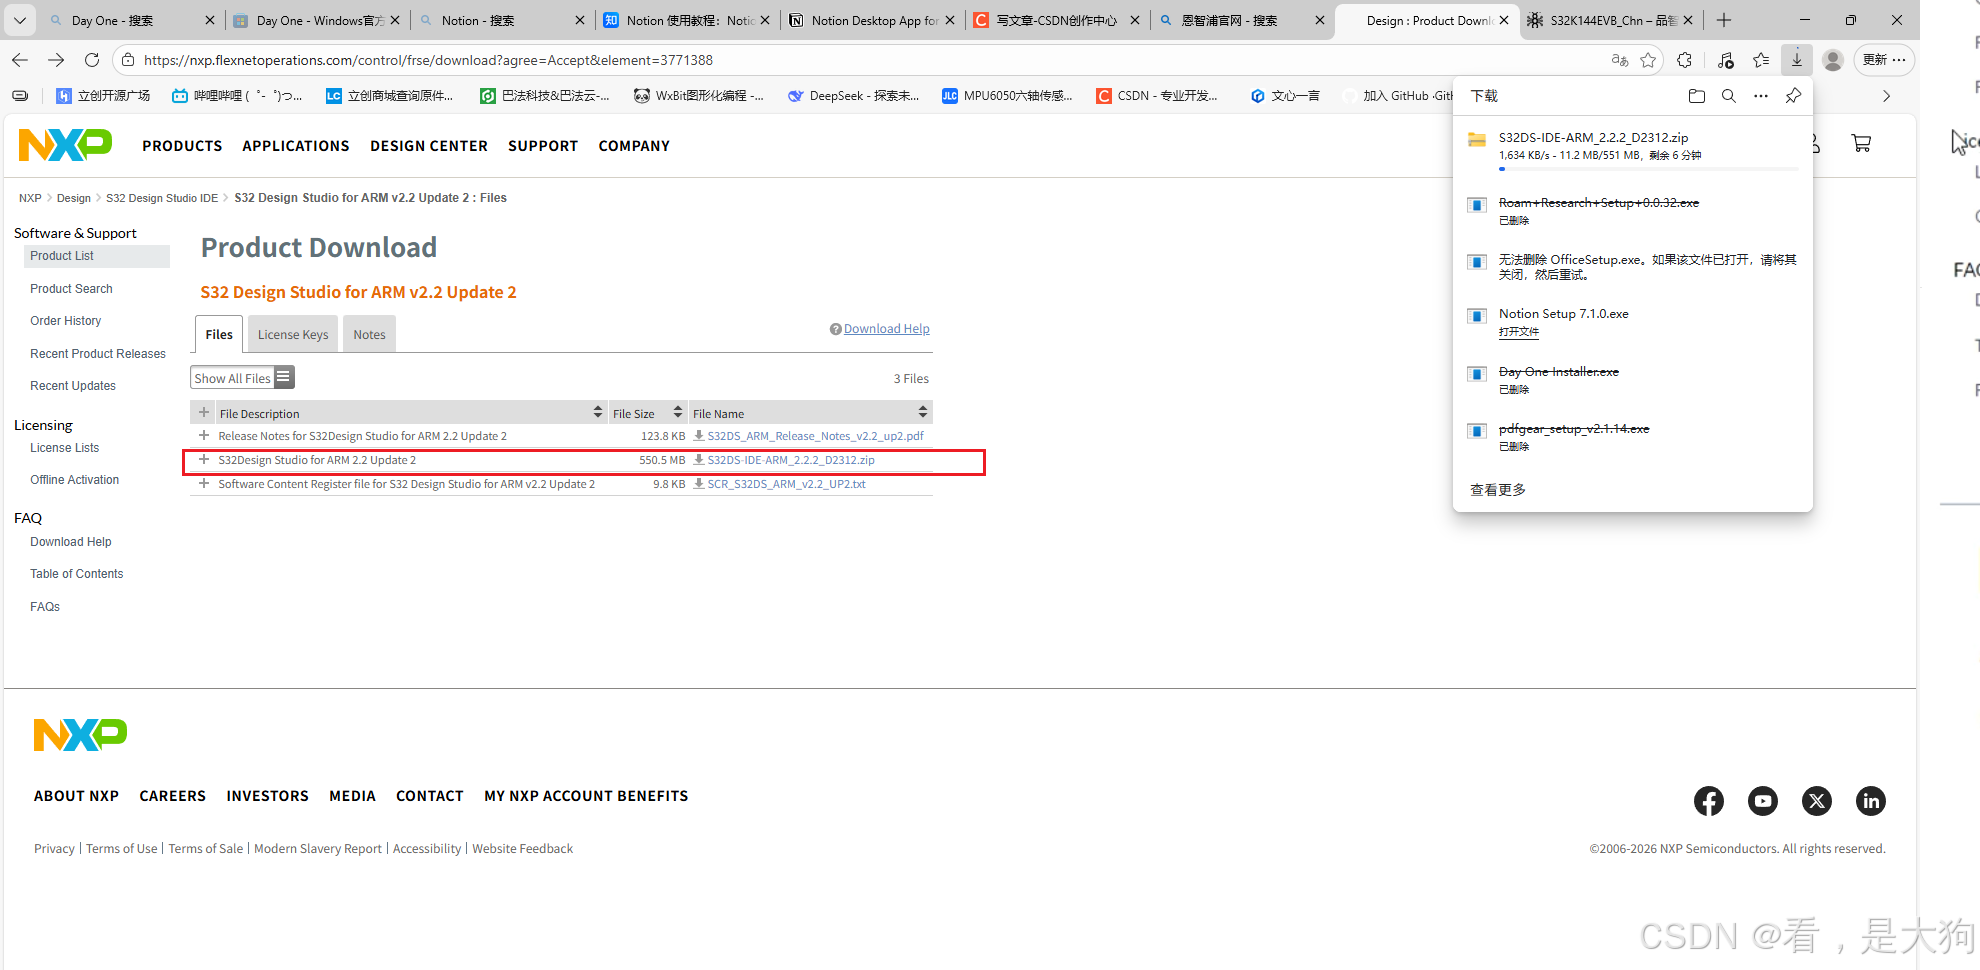Select the Files tab
Screen dimensions: 1980x970
(219, 334)
